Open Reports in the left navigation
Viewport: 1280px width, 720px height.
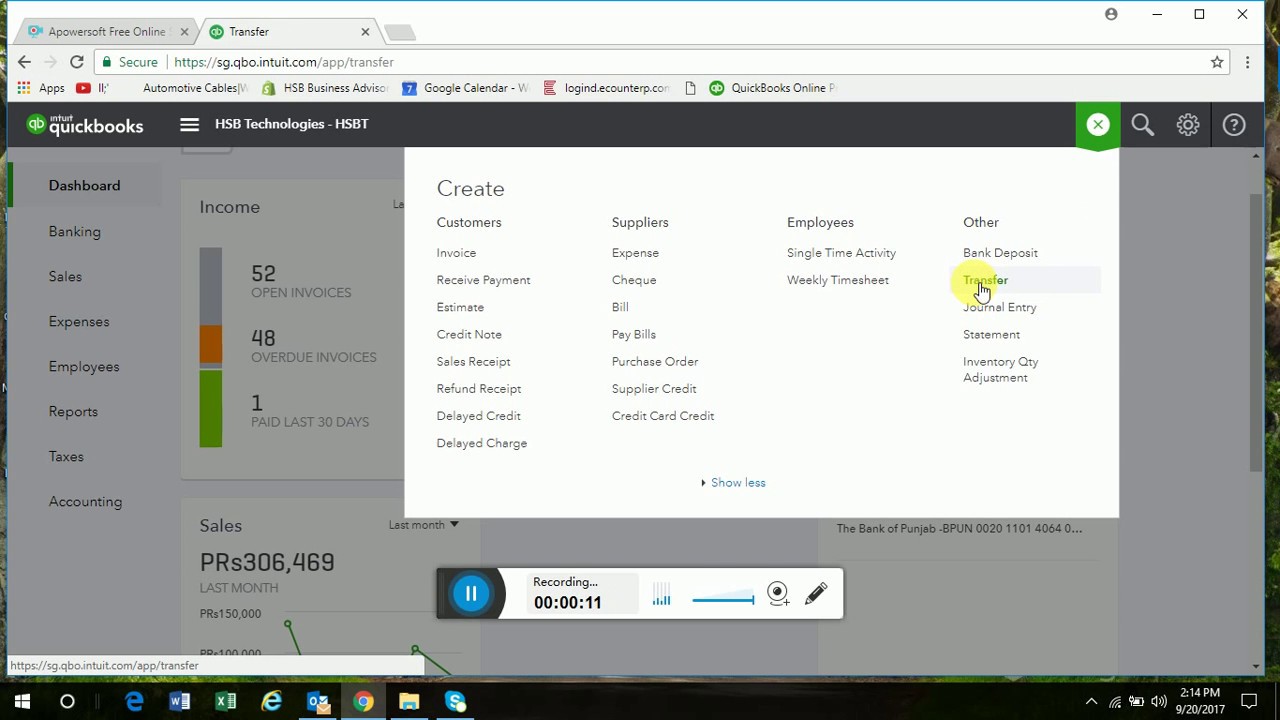(x=73, y=412)
